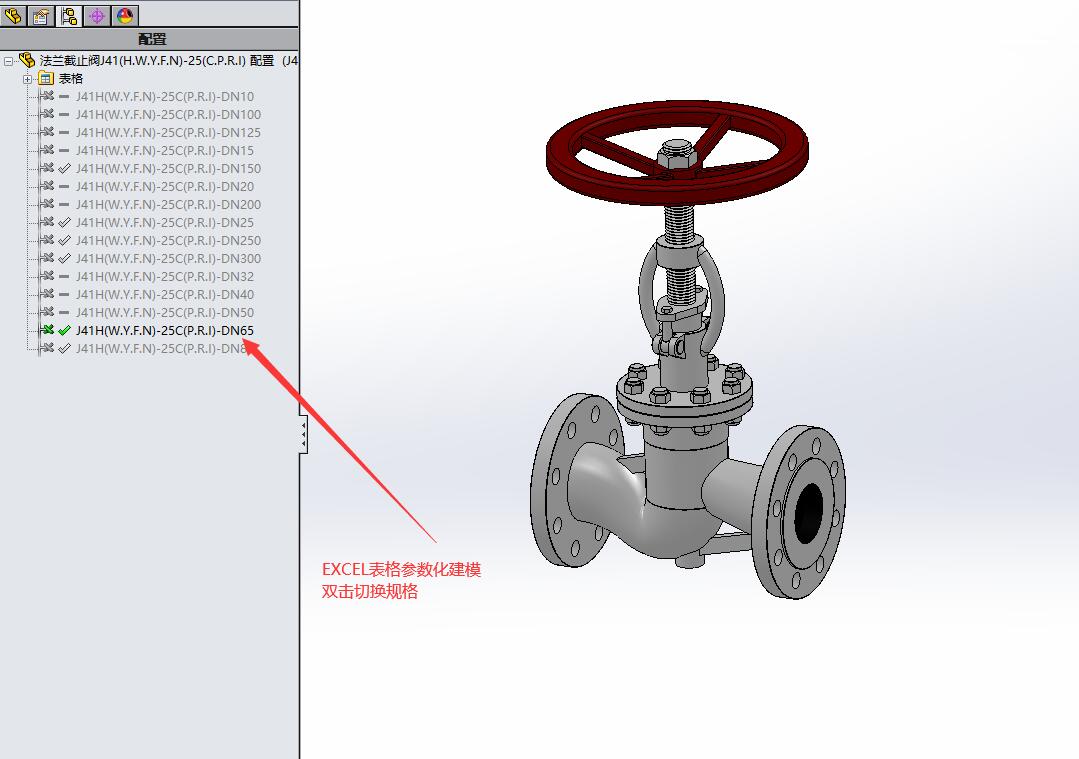The width and height of the screenshot is (1079, 759).
Task: Click the checkmark icon on DN250 row
Action: coord(64,240)
